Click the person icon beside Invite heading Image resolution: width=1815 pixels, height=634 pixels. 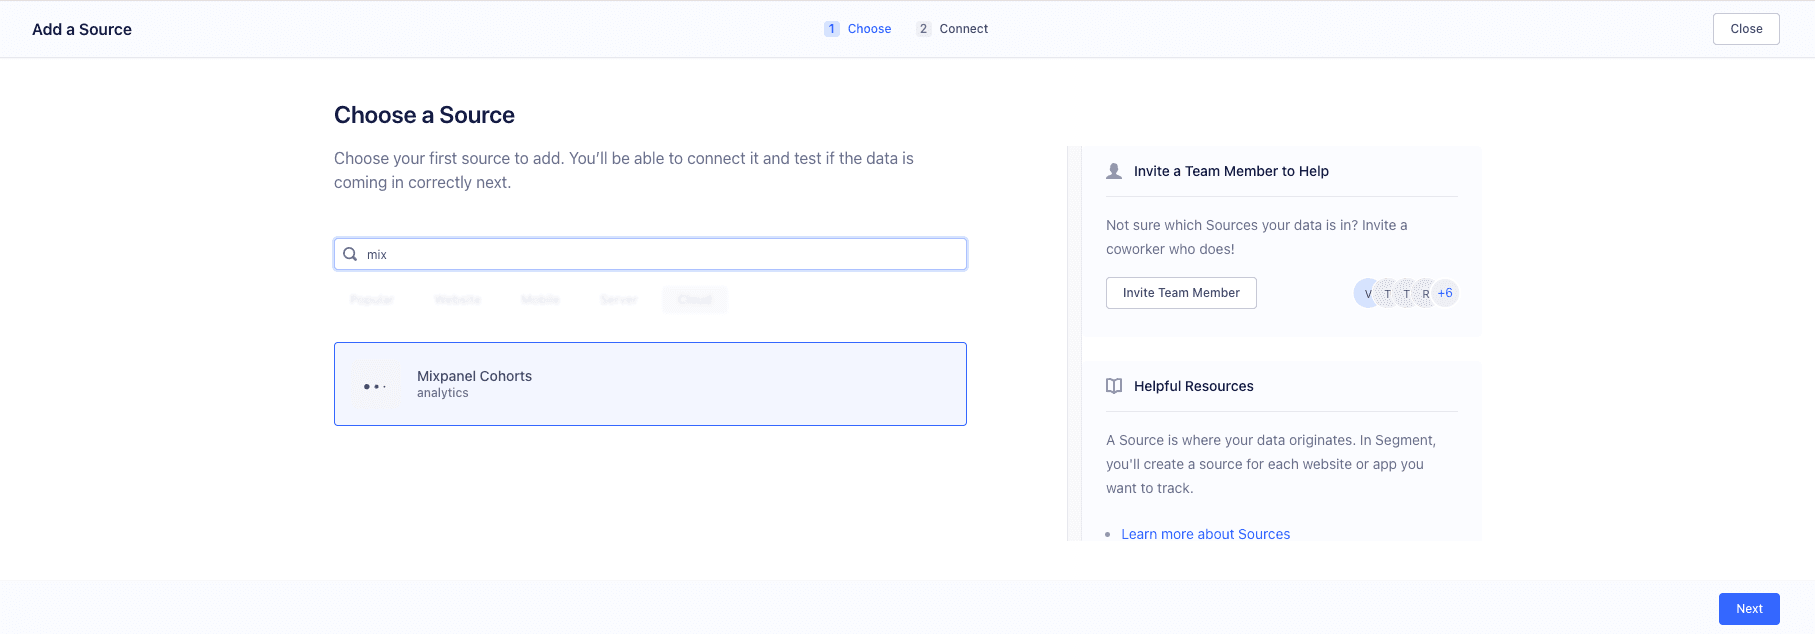1114,171
